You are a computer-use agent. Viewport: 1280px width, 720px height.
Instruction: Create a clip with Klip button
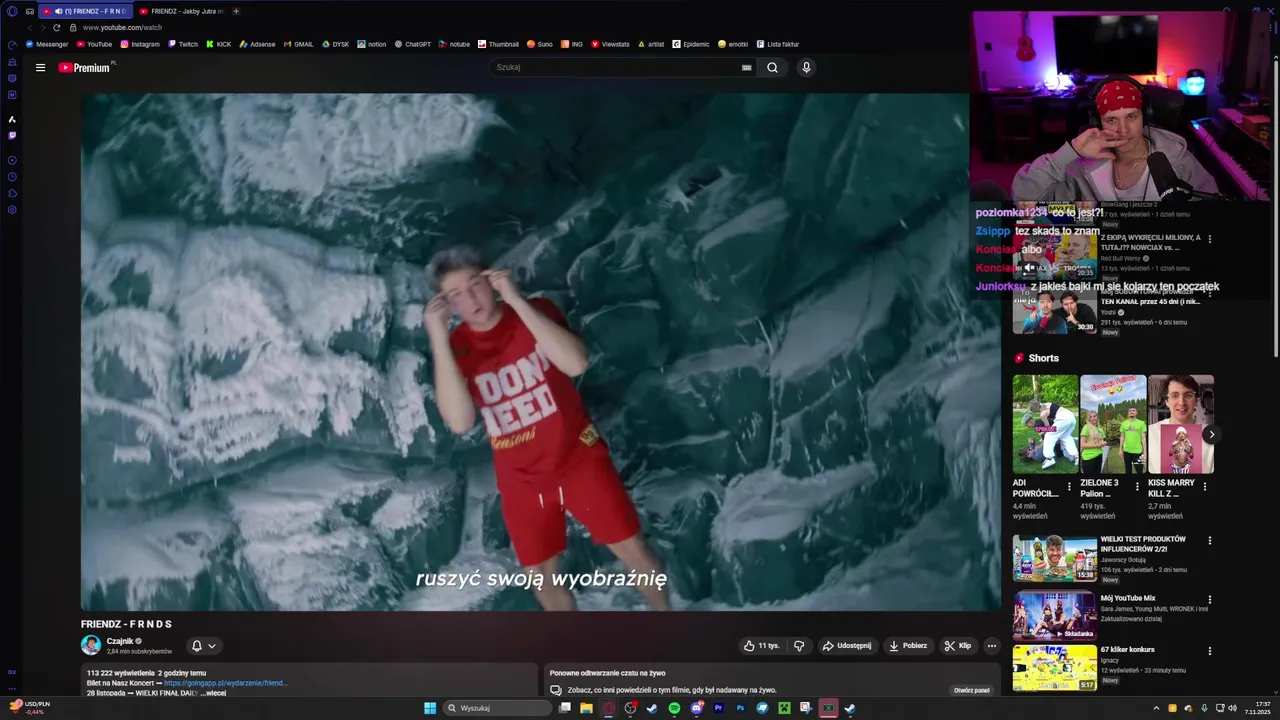tap(958, 646)
